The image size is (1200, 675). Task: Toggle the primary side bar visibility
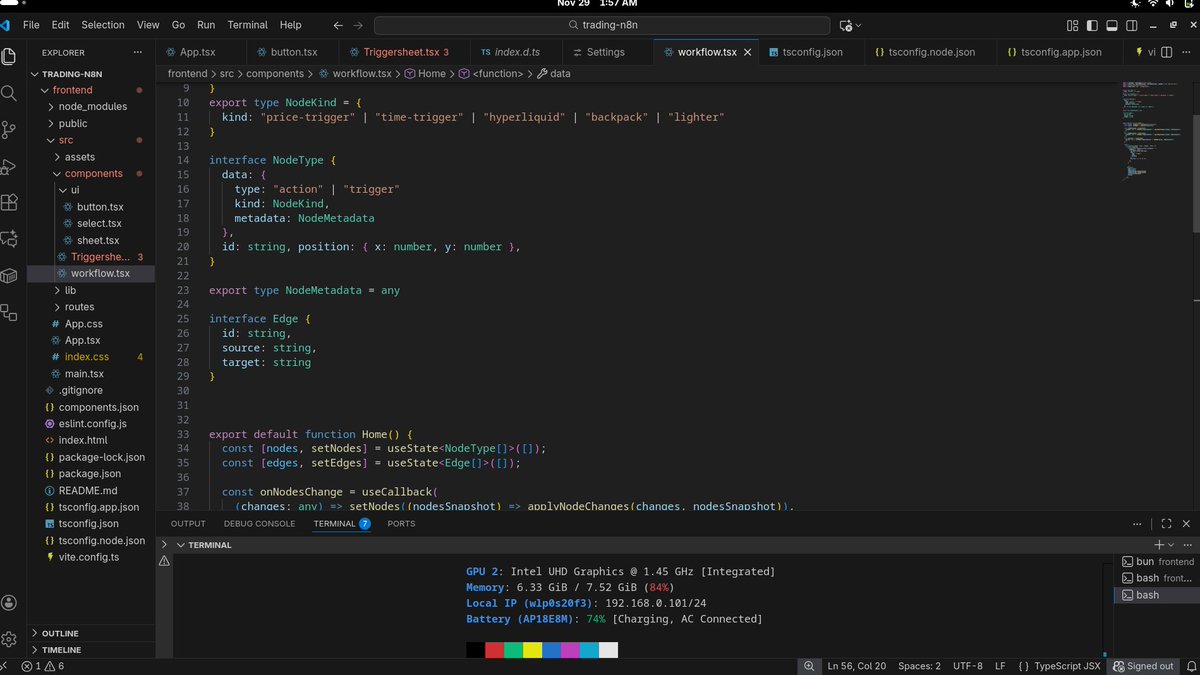pyautogui.click(x=1093, y=25)
